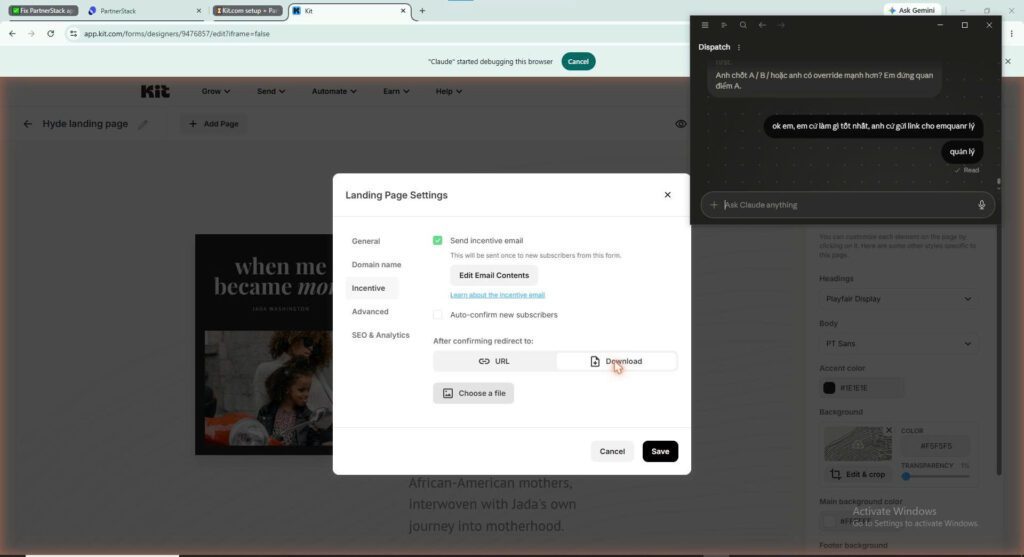Screen dimensions: 1024x557
Task: Click the microphone icon in Dispatch
Action: click(981, 205)
